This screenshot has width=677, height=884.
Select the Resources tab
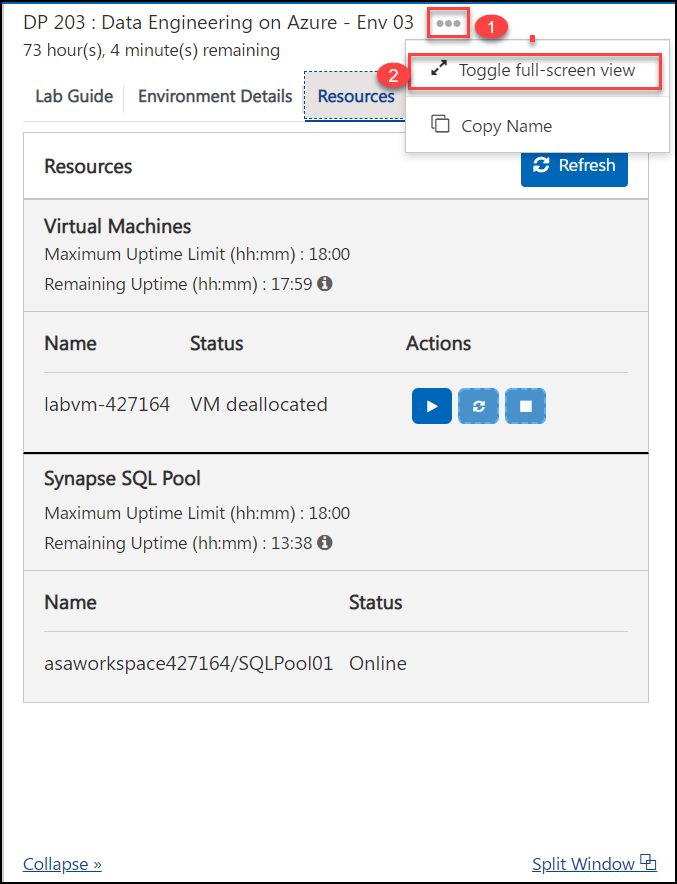[x=356, y=96]
